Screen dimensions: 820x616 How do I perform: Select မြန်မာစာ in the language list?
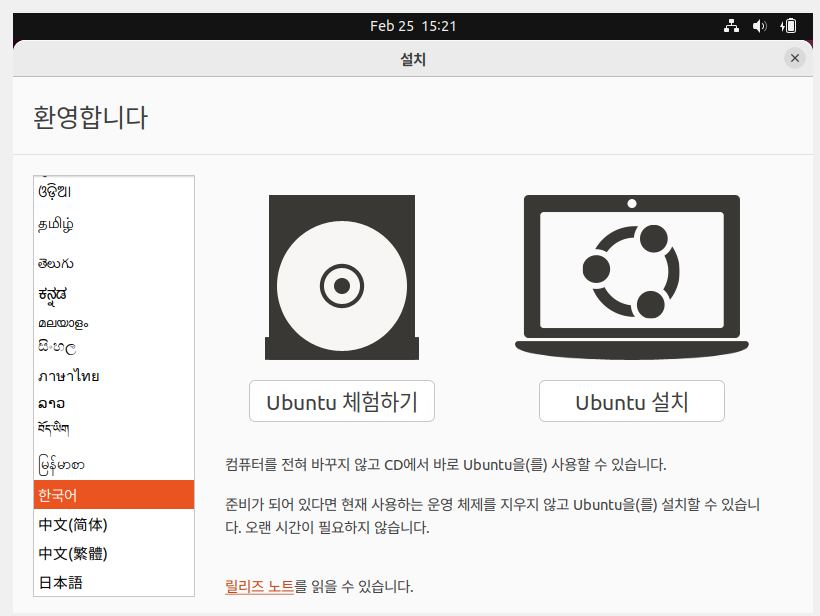click(114, 464)
